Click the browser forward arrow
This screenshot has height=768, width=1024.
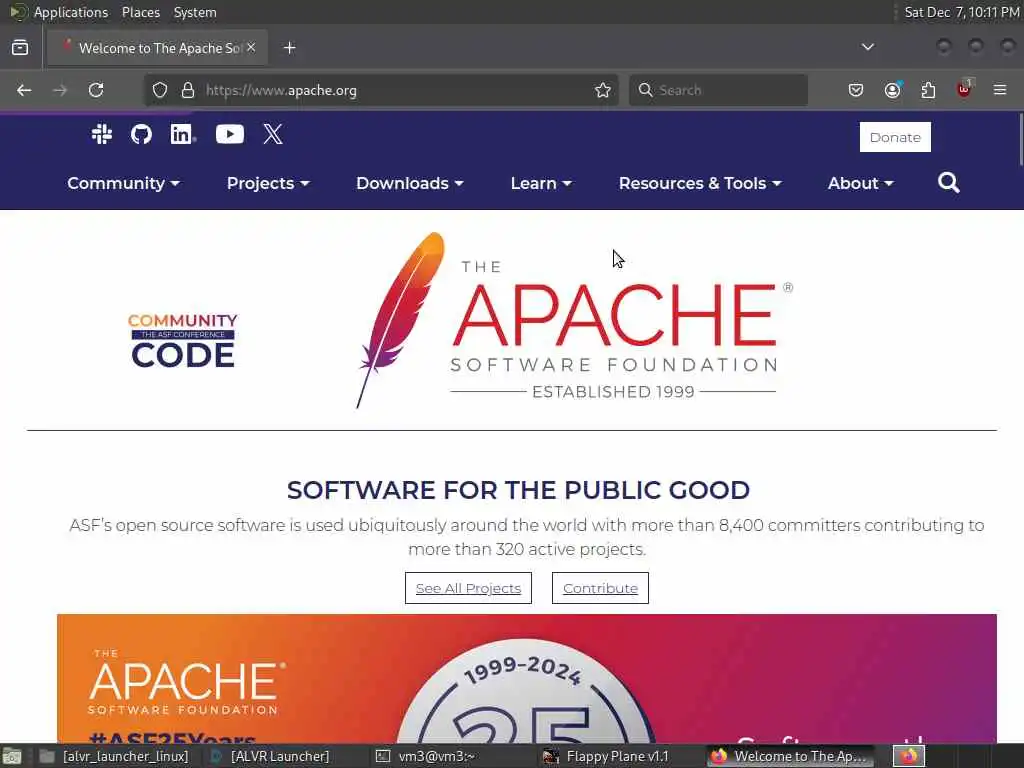pos(60,90)
